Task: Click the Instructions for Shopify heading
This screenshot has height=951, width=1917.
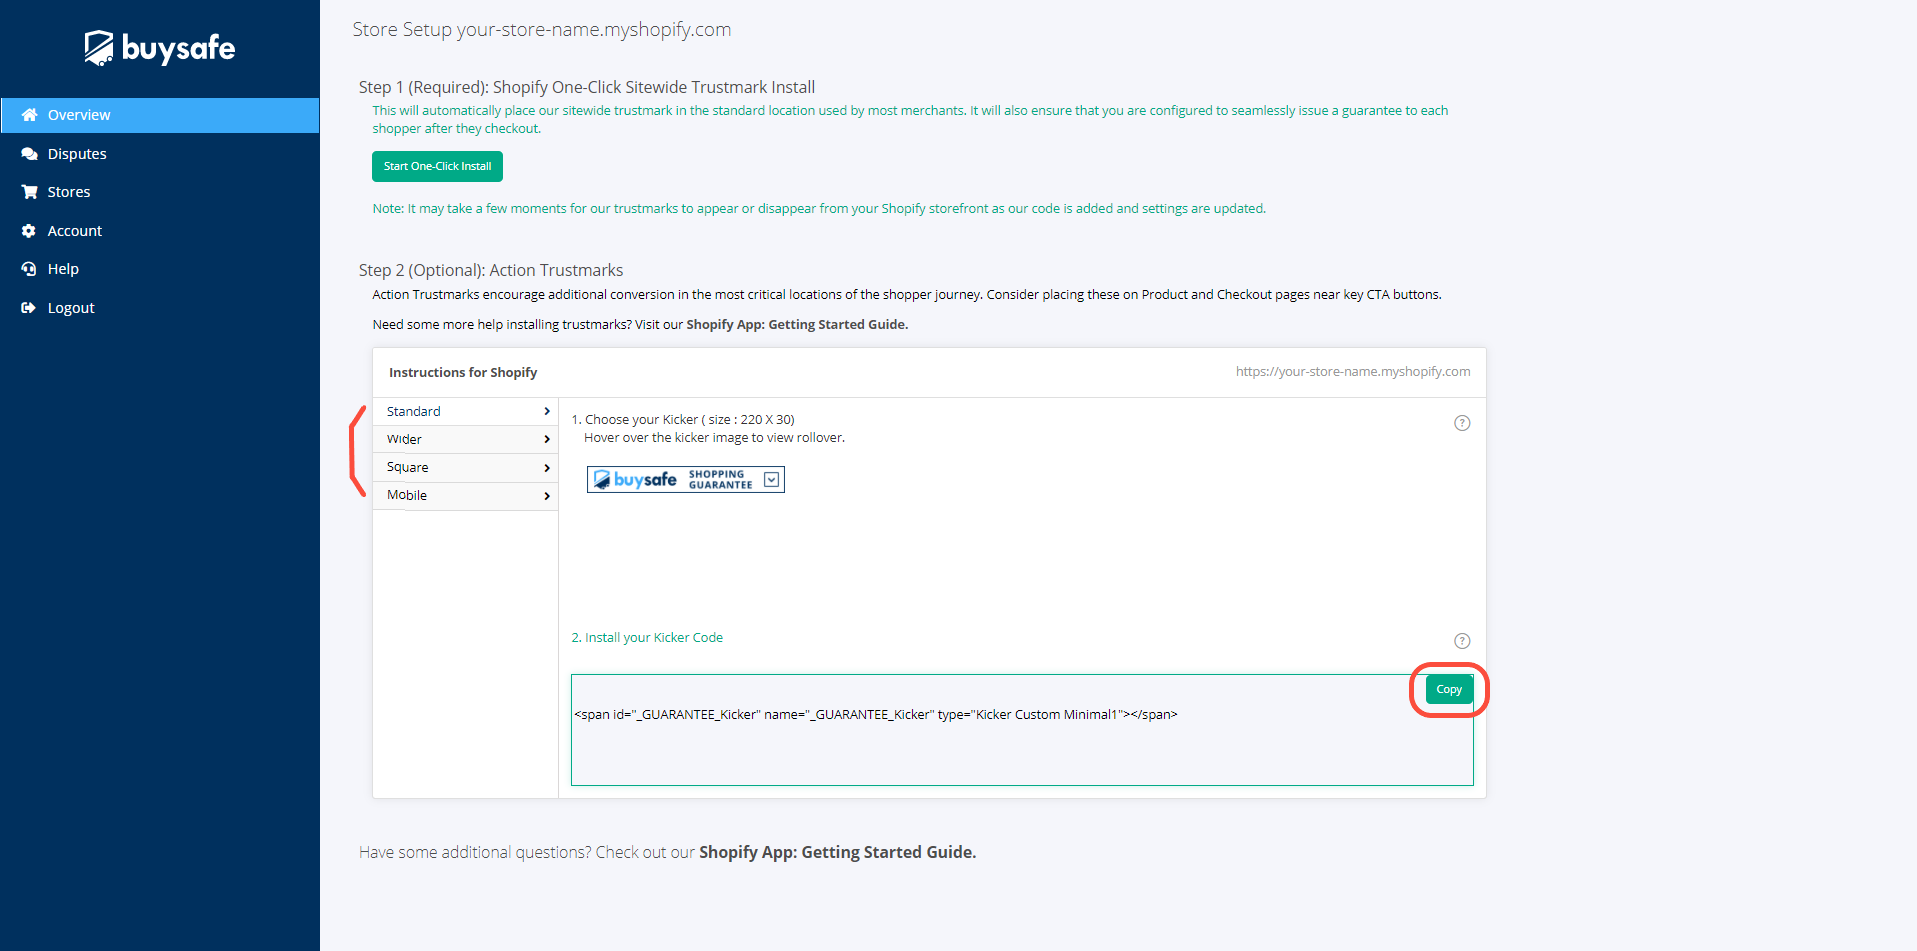Action: pos(463,373)
